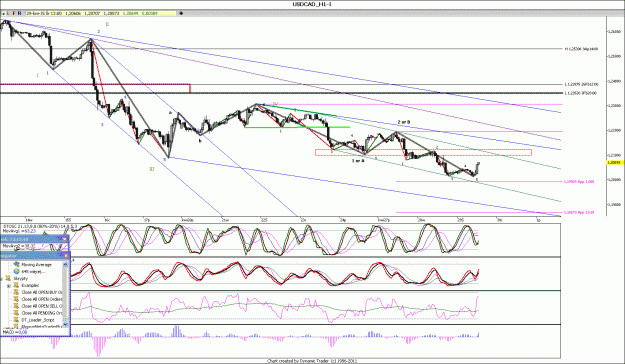
Task: Click the 'L 1,22875' price level label
Action: [581, 85]
